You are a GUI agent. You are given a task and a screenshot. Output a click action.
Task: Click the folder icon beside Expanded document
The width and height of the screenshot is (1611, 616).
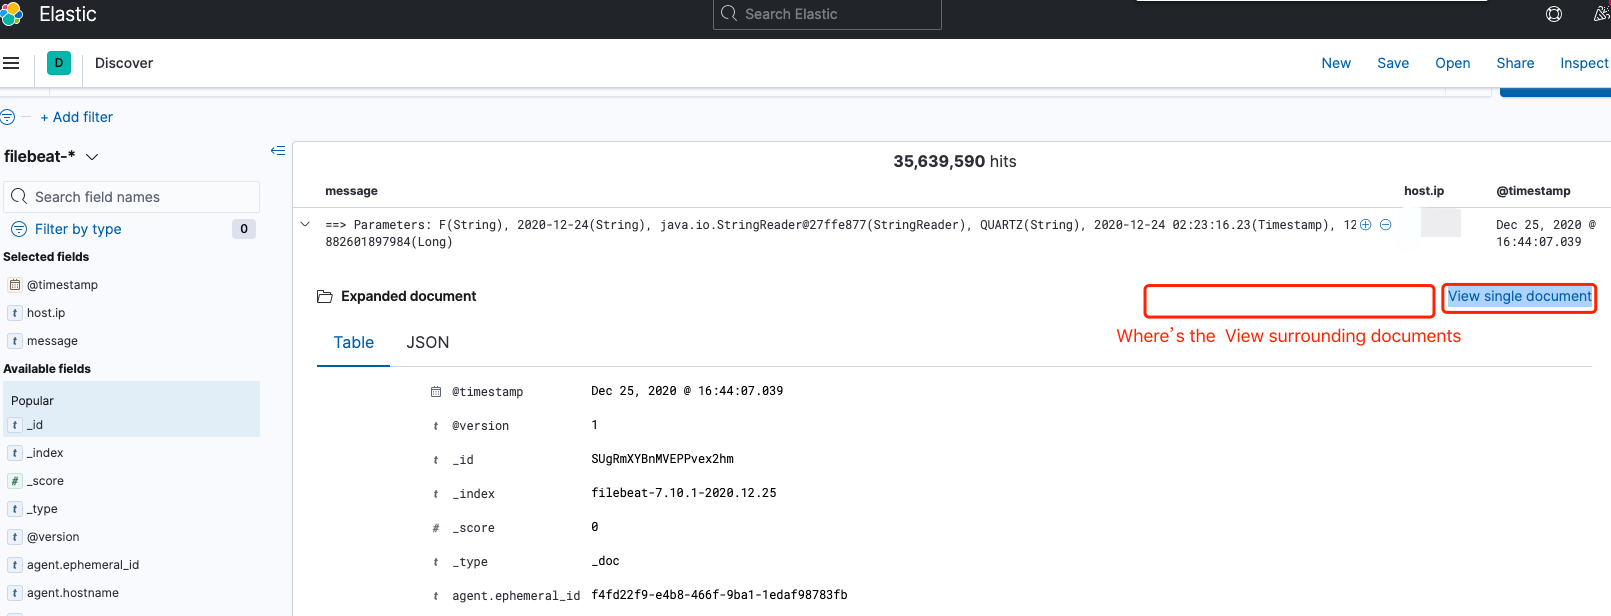(324, 297)
